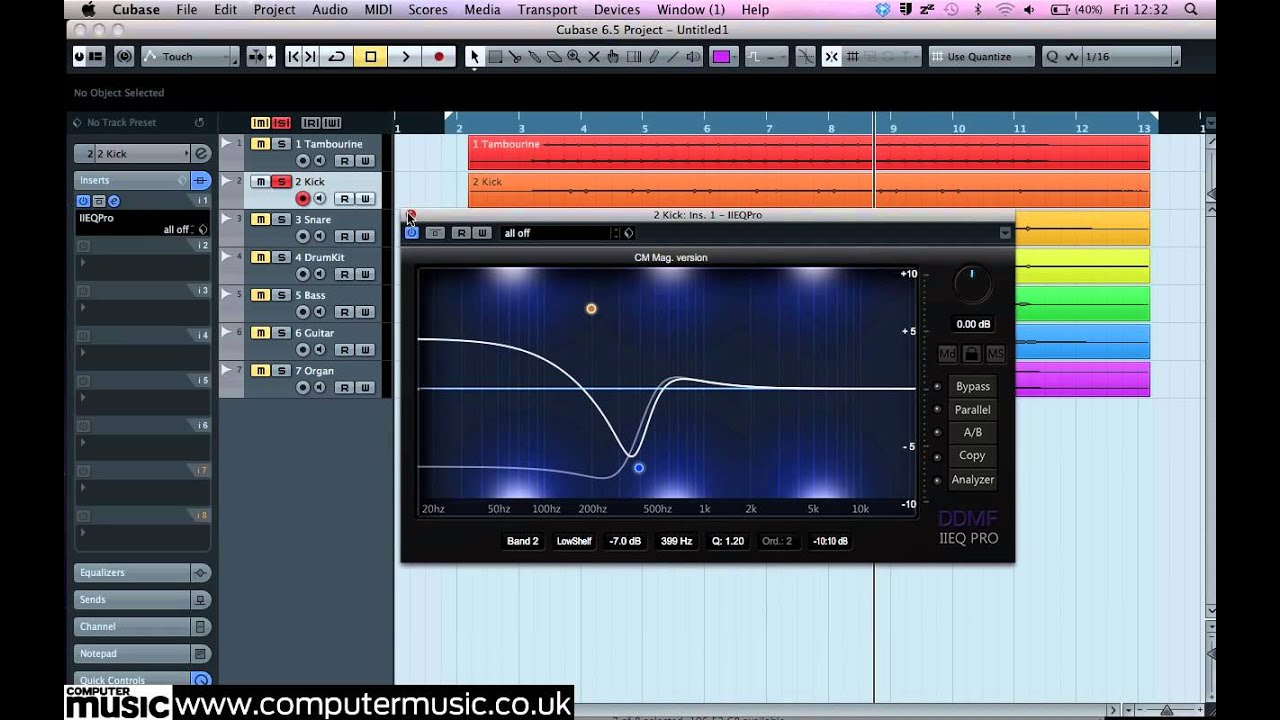The image size is (1280, 720).
Task: Click Go to Previous Marker transport button
Action: tap(293, 57)
